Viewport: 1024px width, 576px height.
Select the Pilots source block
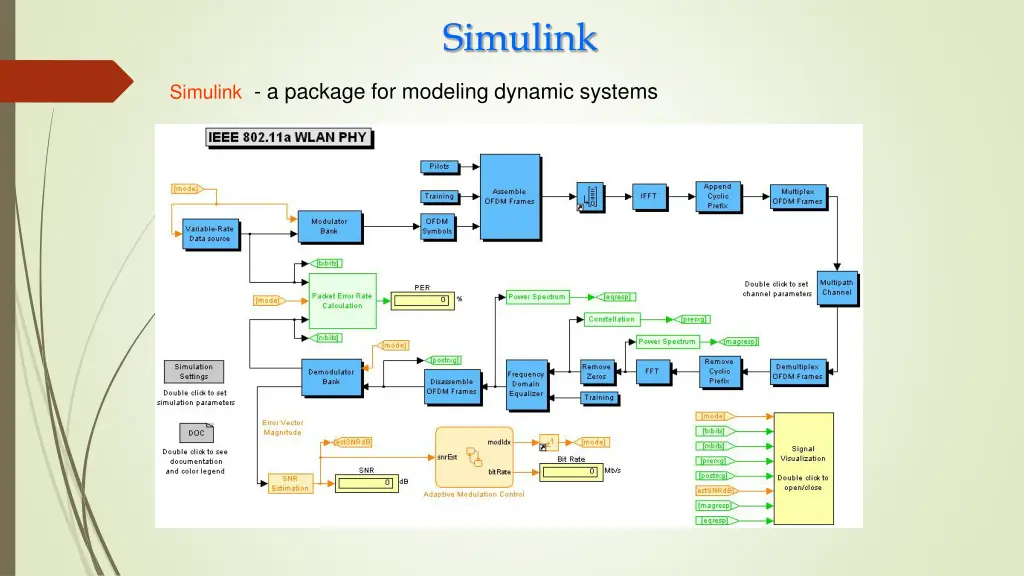[439, 166]
